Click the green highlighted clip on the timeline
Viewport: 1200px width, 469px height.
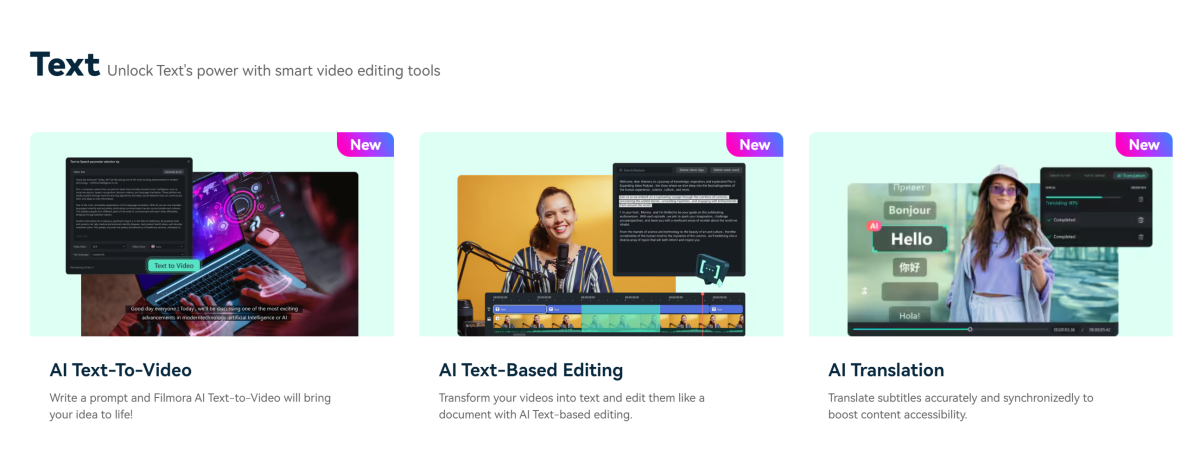(x=621, y=318)
